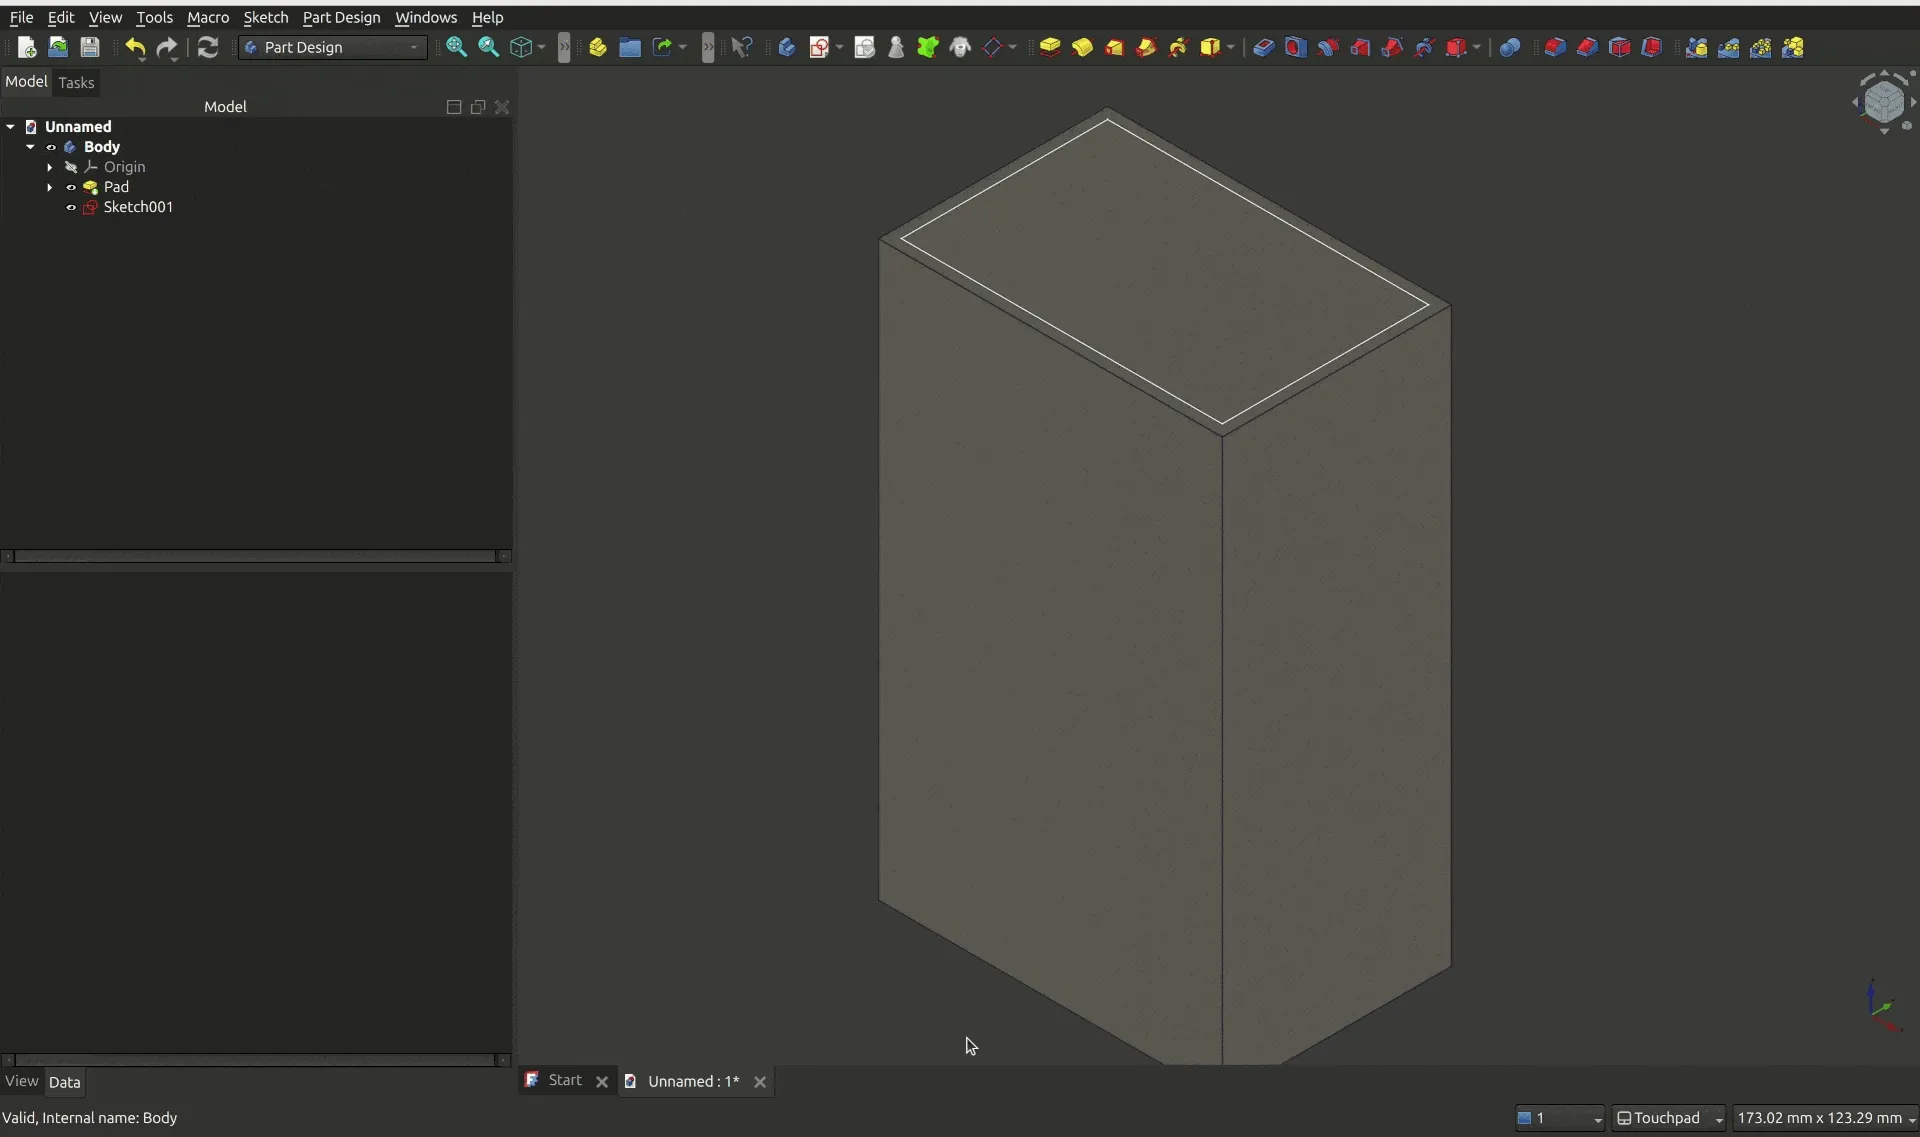Image resolution: width=1920 pixels, height=1137 pixels.
Task: Open the additive primitive dropdown arrow
Action: 1231,47
